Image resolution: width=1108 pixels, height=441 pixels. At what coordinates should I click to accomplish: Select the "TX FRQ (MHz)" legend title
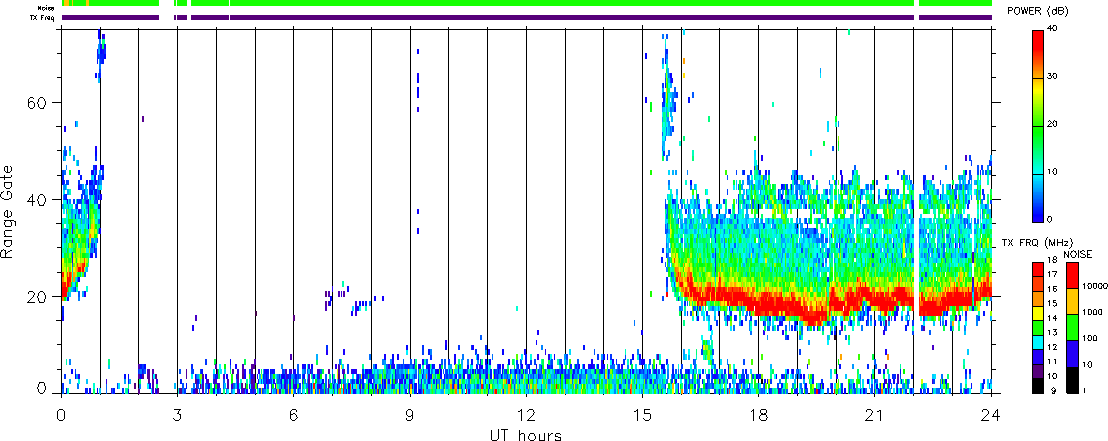tap(1035, 242)
